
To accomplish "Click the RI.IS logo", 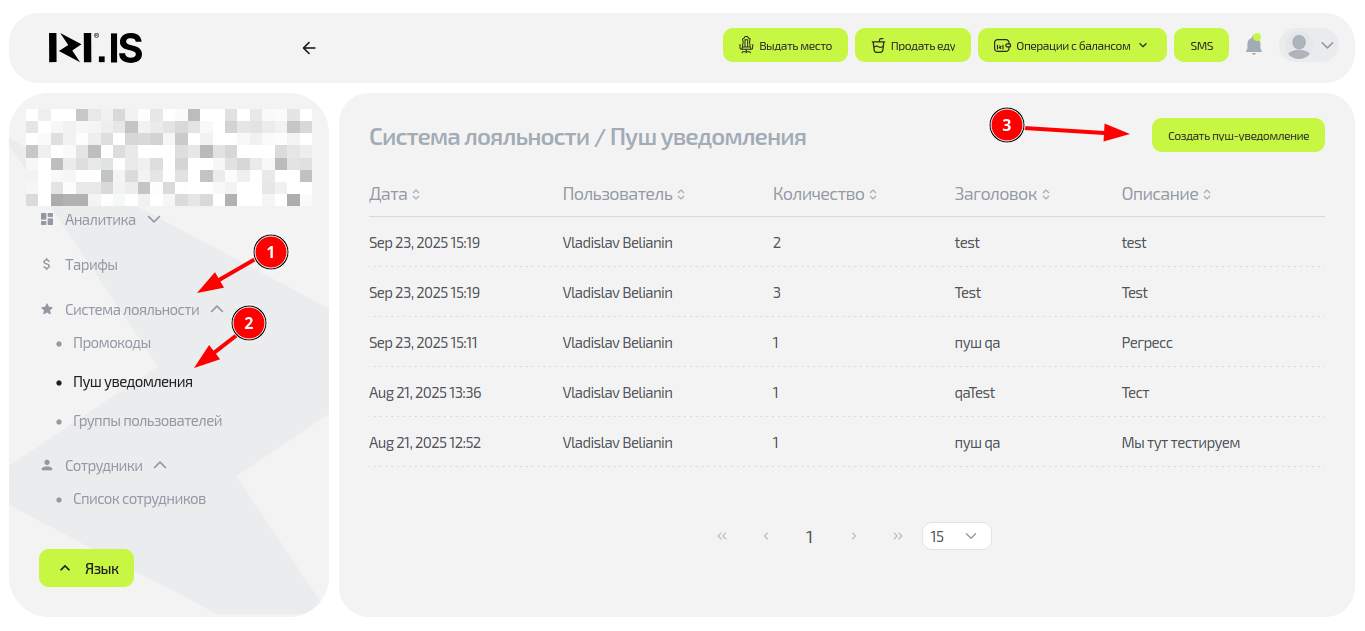I will pos(95,47).
